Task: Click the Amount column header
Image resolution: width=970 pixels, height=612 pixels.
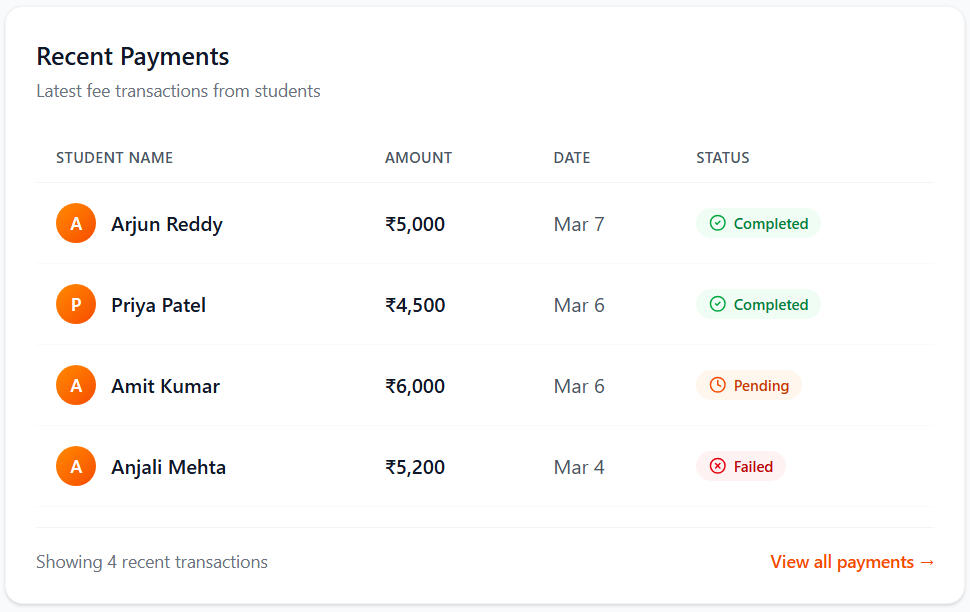Action: pyautogui.click(x=418, y=158)
